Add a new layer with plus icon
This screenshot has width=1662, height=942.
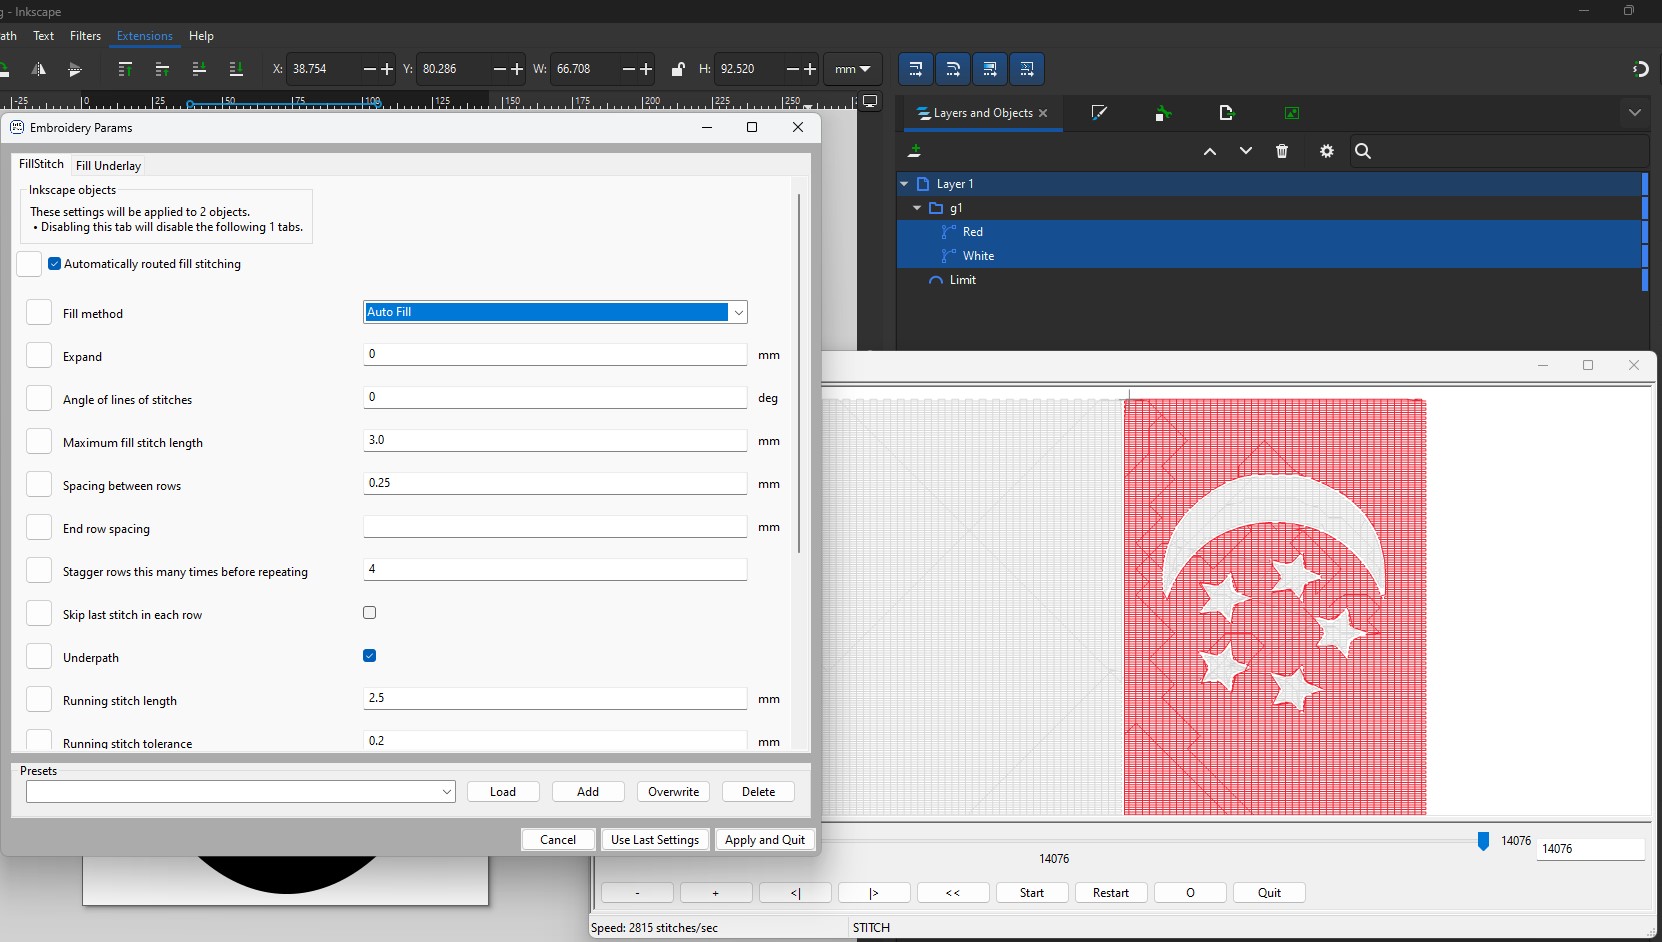(x=914, y=151)
